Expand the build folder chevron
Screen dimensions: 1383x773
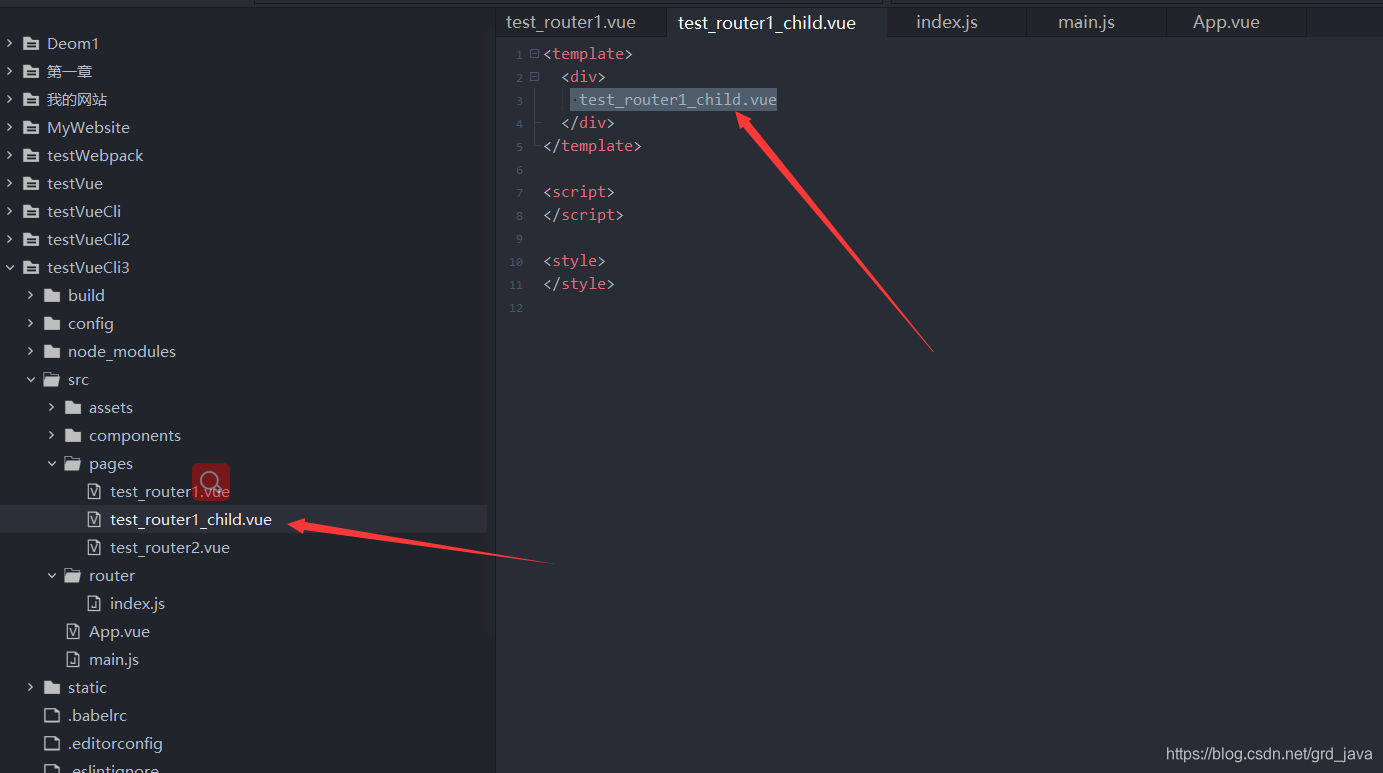click(31, 295)
